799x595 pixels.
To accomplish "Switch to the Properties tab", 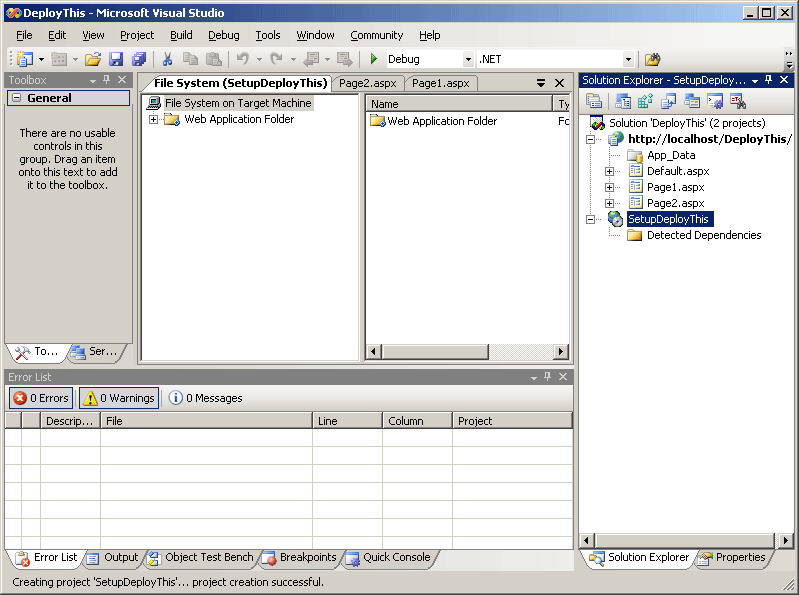I will (732, 558).
